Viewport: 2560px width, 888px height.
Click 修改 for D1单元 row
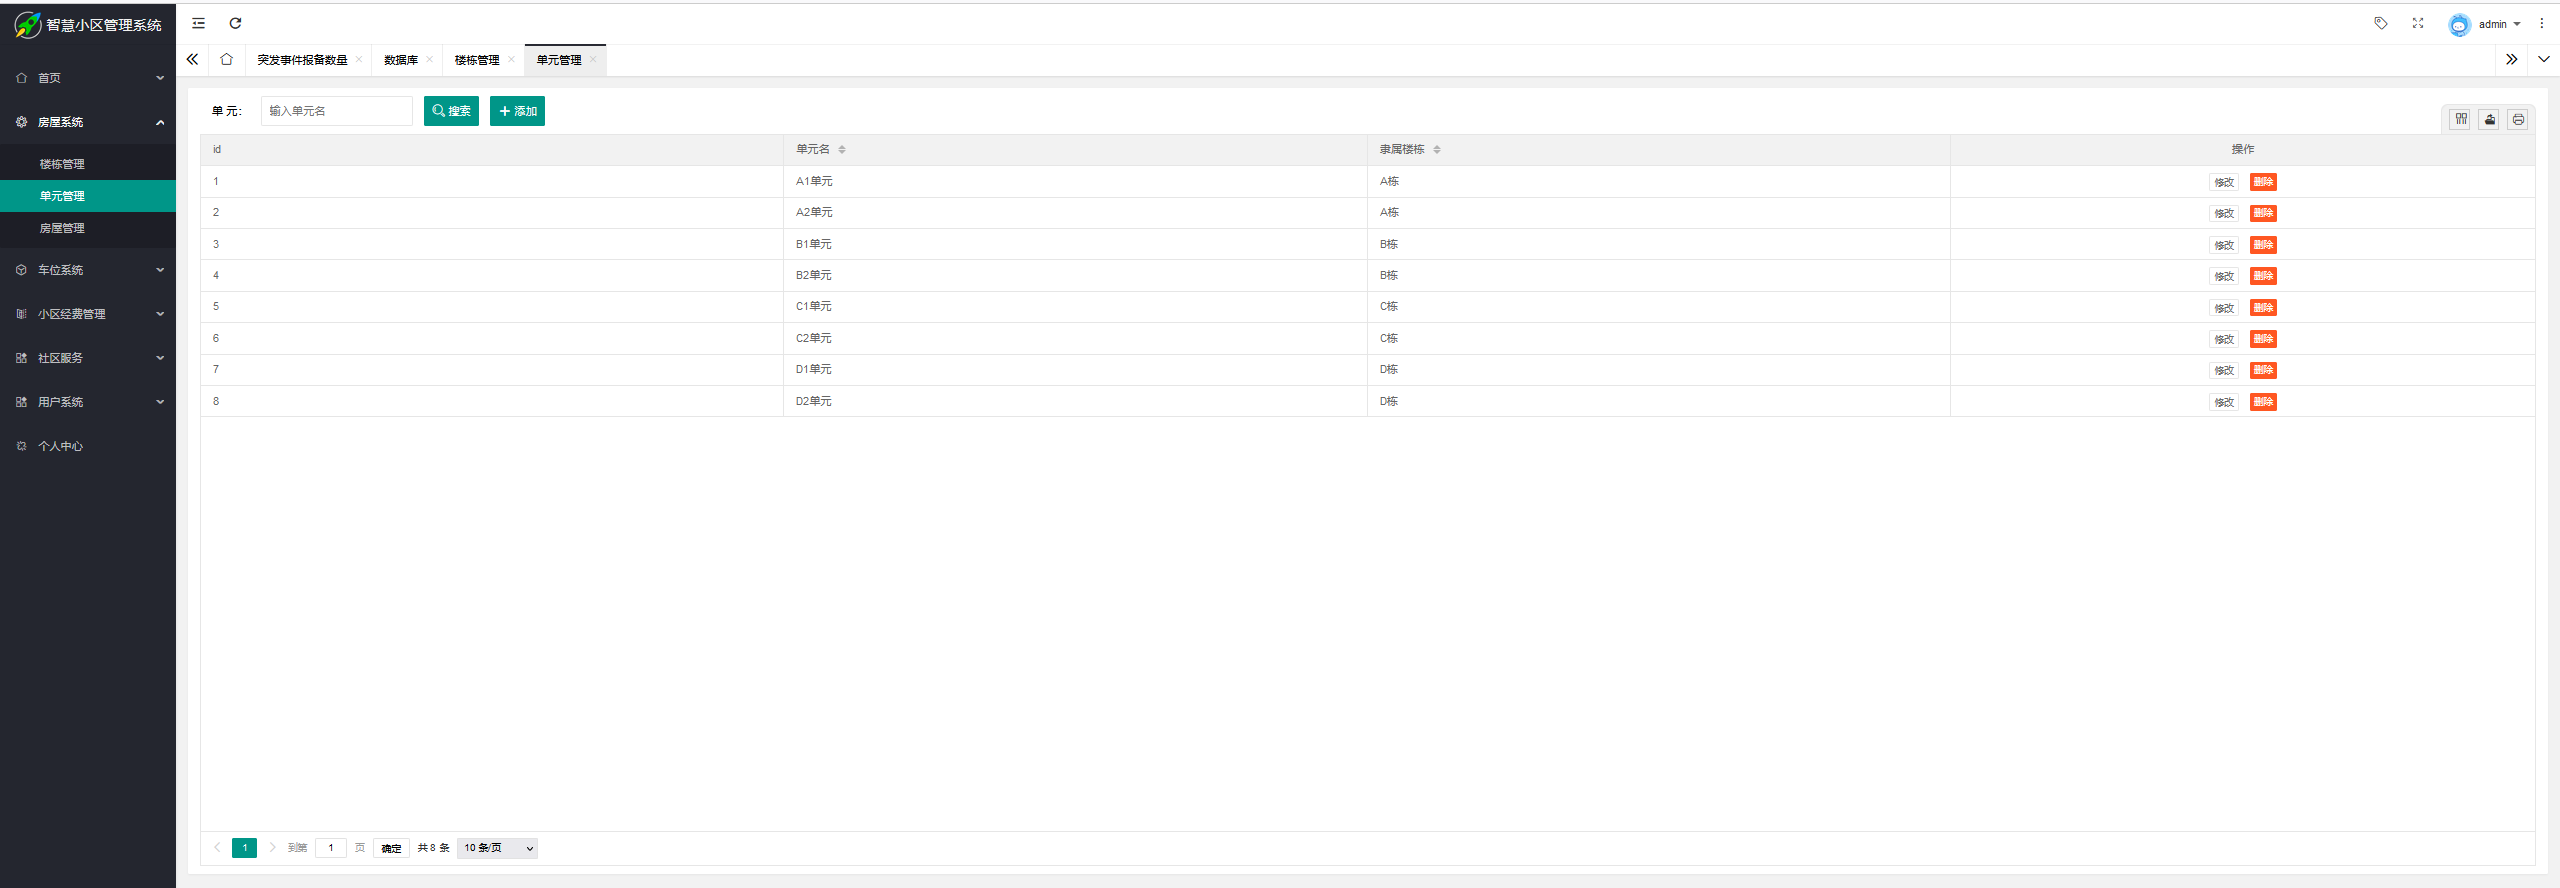coord(2224,370)
